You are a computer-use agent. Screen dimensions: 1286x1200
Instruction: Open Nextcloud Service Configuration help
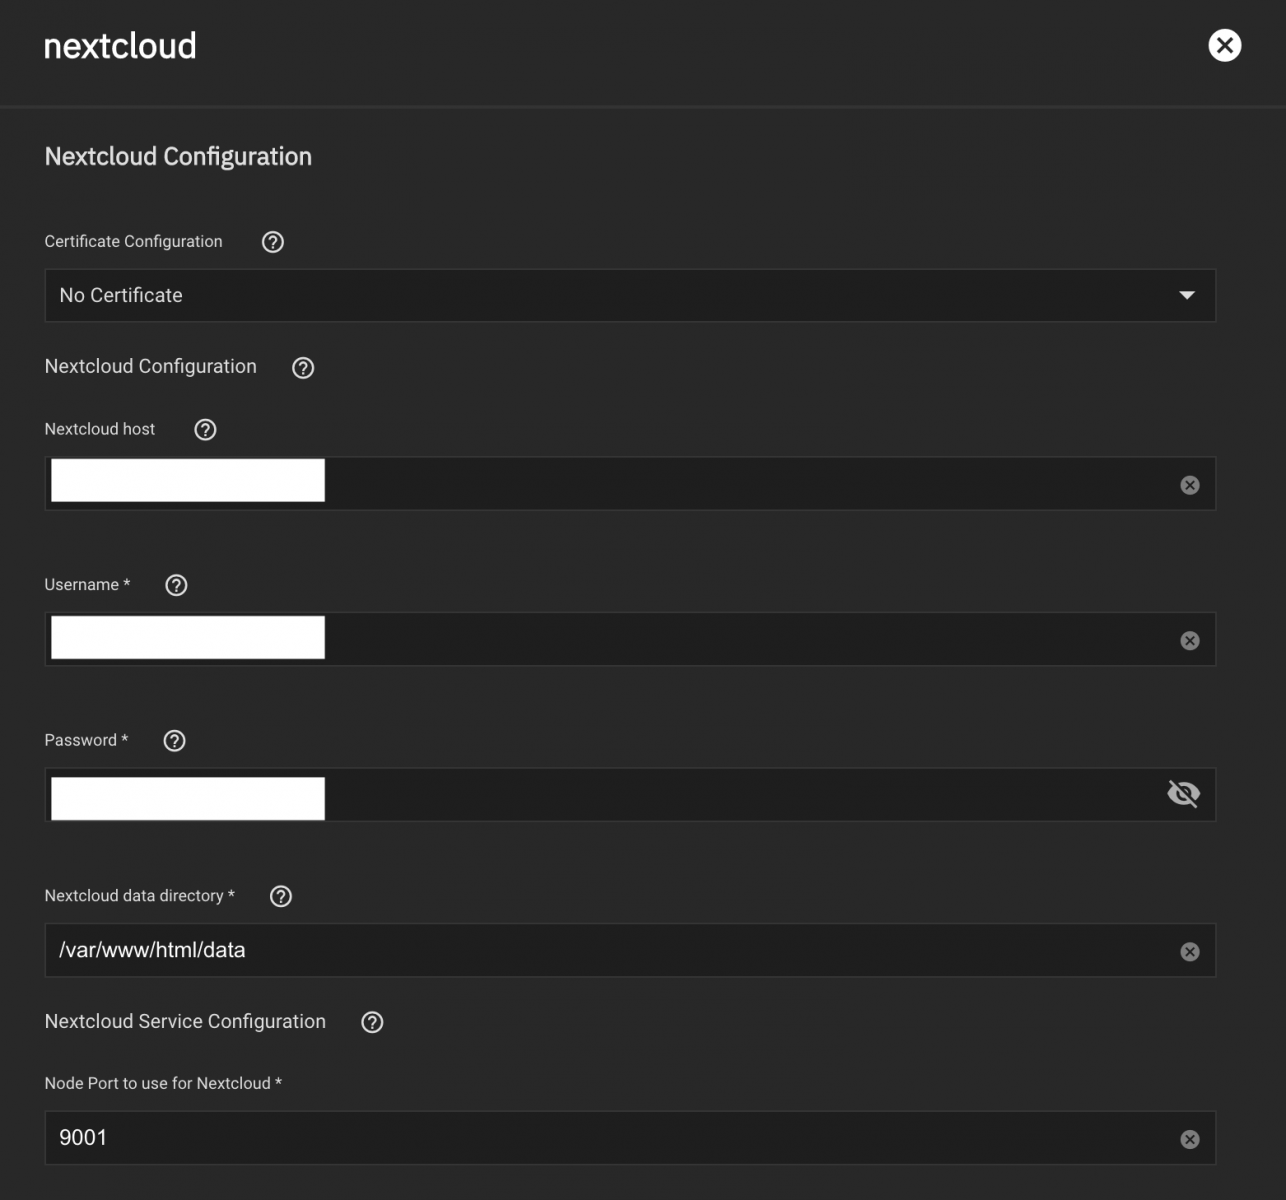click(x=372, y=1022)
